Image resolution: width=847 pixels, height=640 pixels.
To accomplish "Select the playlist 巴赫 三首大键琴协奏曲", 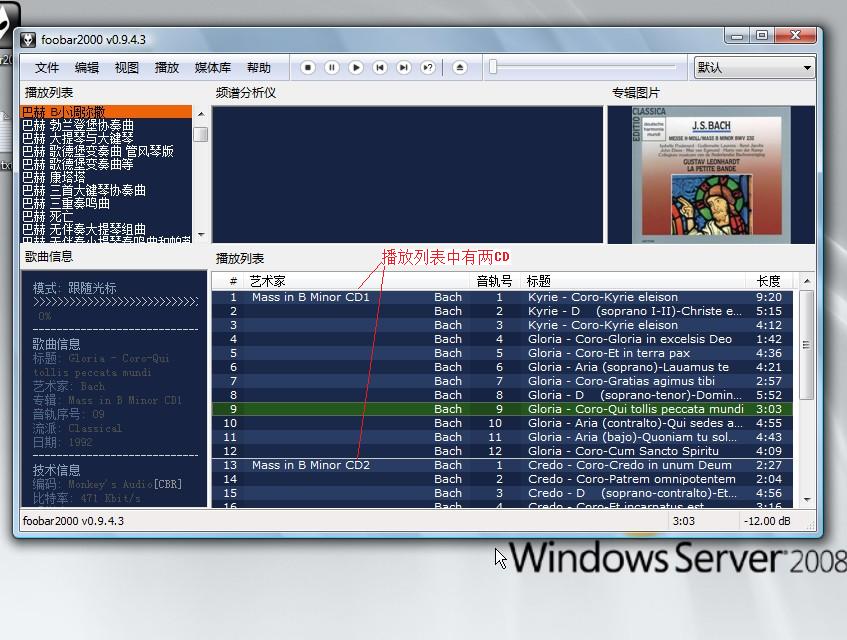I will coord(106,190).
